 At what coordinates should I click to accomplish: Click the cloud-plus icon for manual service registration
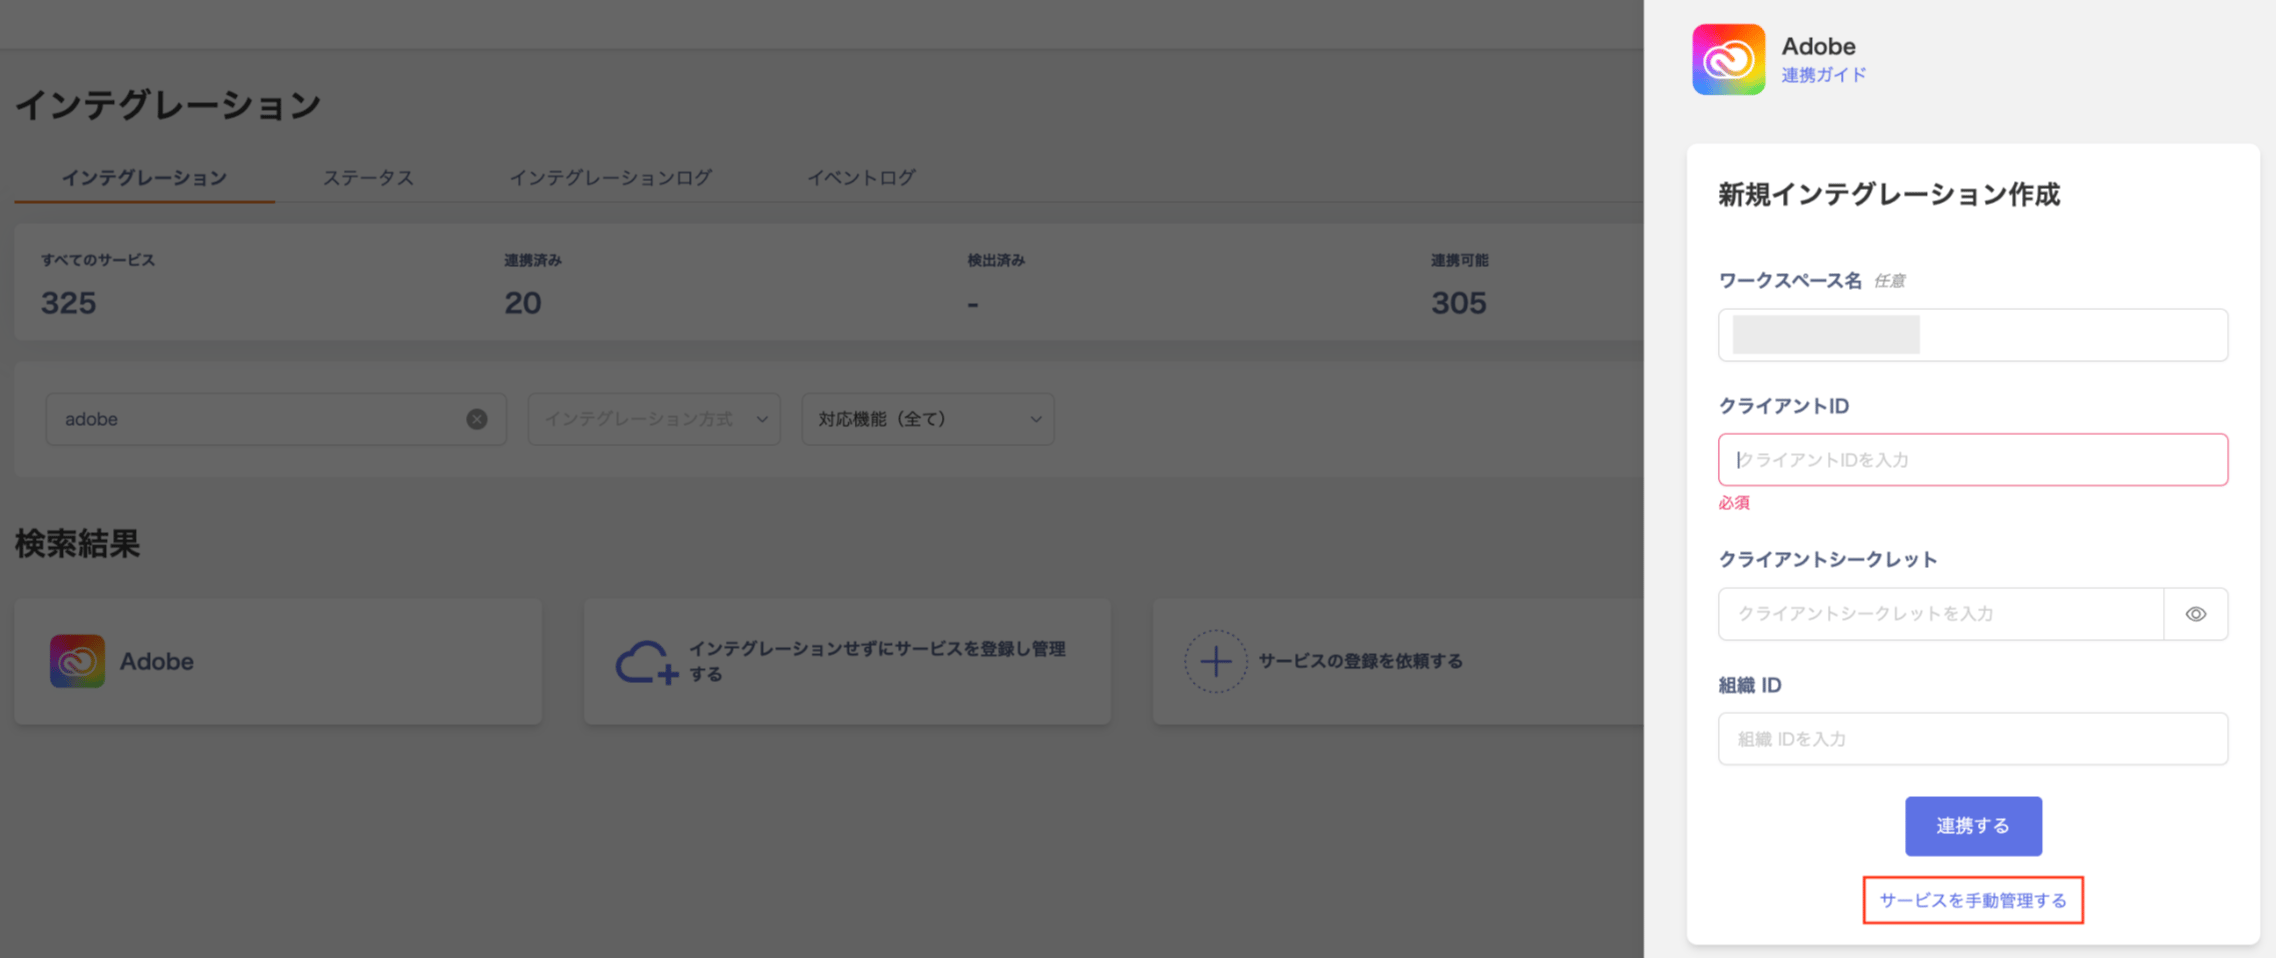coord(646,662)
